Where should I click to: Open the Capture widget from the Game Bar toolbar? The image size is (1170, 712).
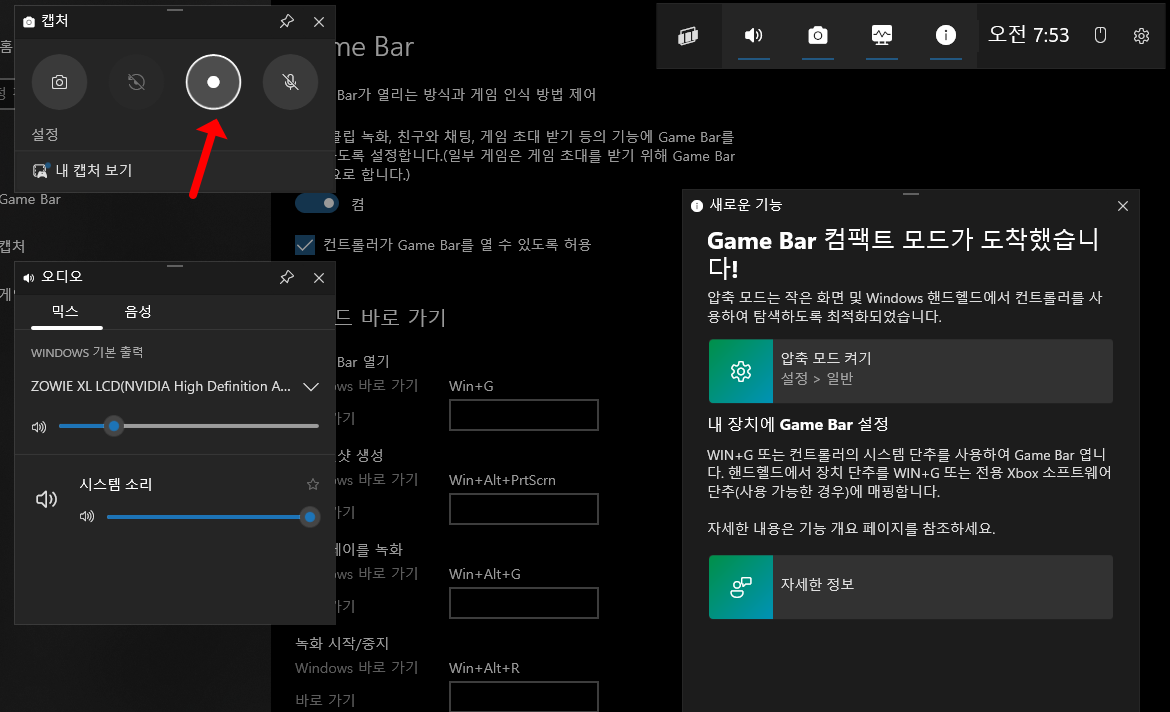coord(817,36)
